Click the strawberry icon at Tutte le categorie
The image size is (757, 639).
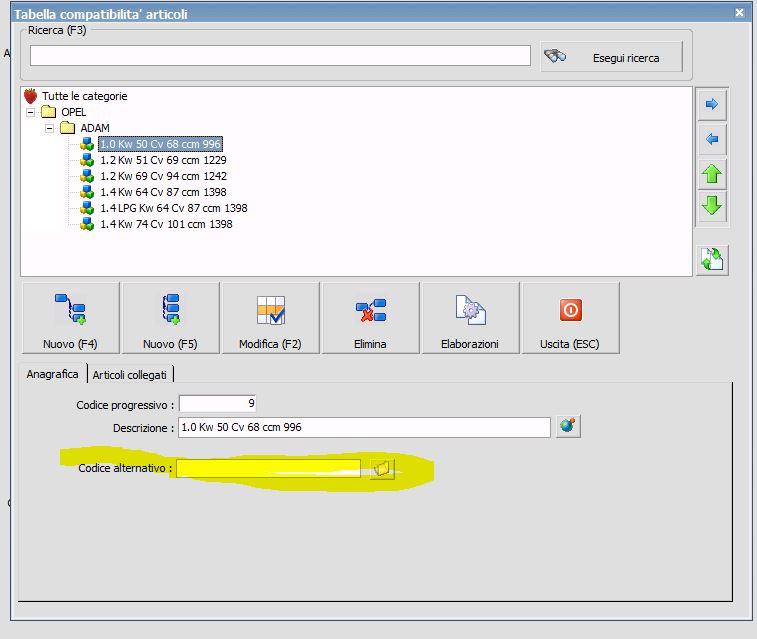pyautogui.click(x=30, y=96)
